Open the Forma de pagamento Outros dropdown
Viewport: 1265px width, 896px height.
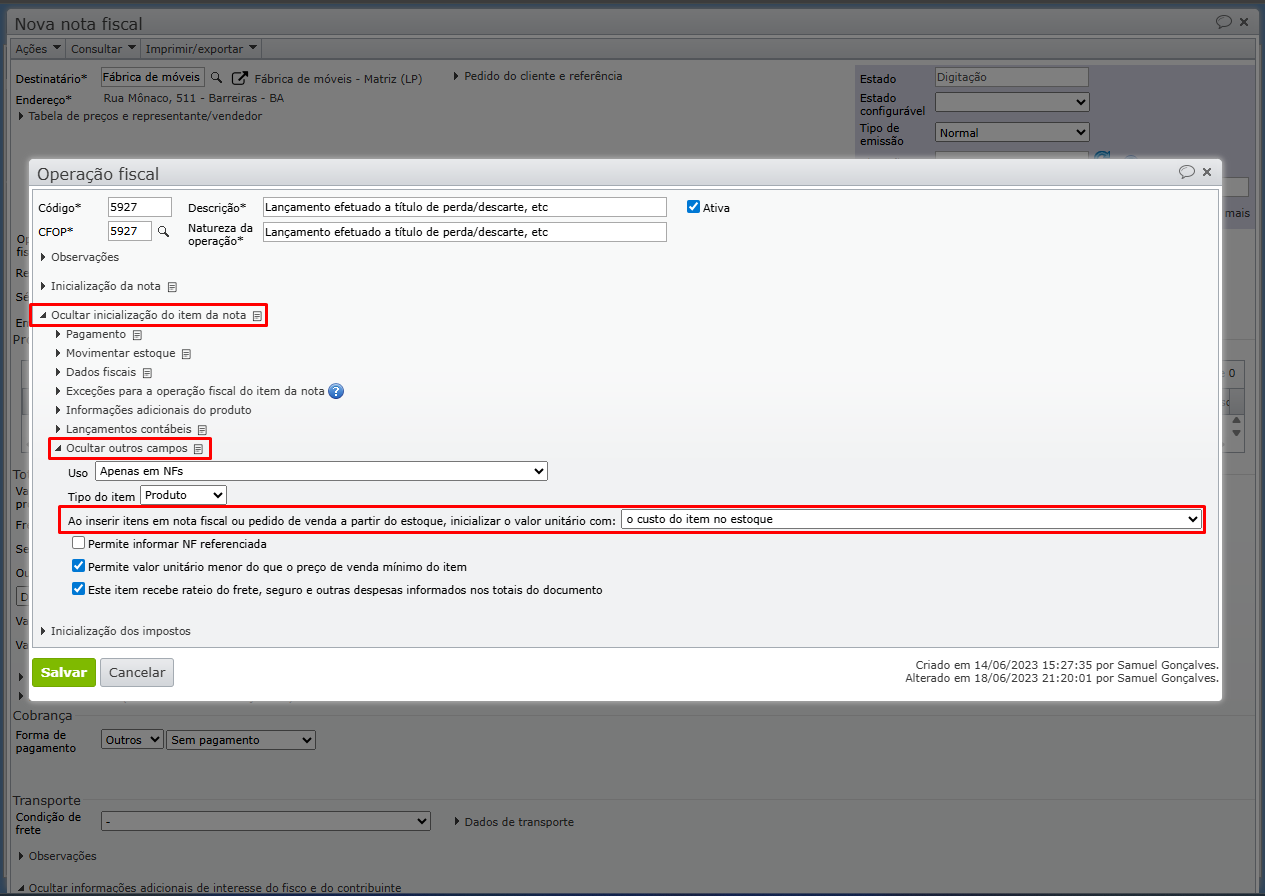pyautogui.click(x=132, y=740)
